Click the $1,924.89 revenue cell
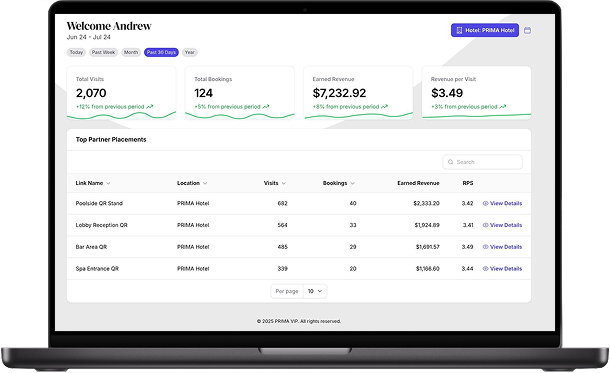This screenshot has width=610, height=373. [427, 225]
